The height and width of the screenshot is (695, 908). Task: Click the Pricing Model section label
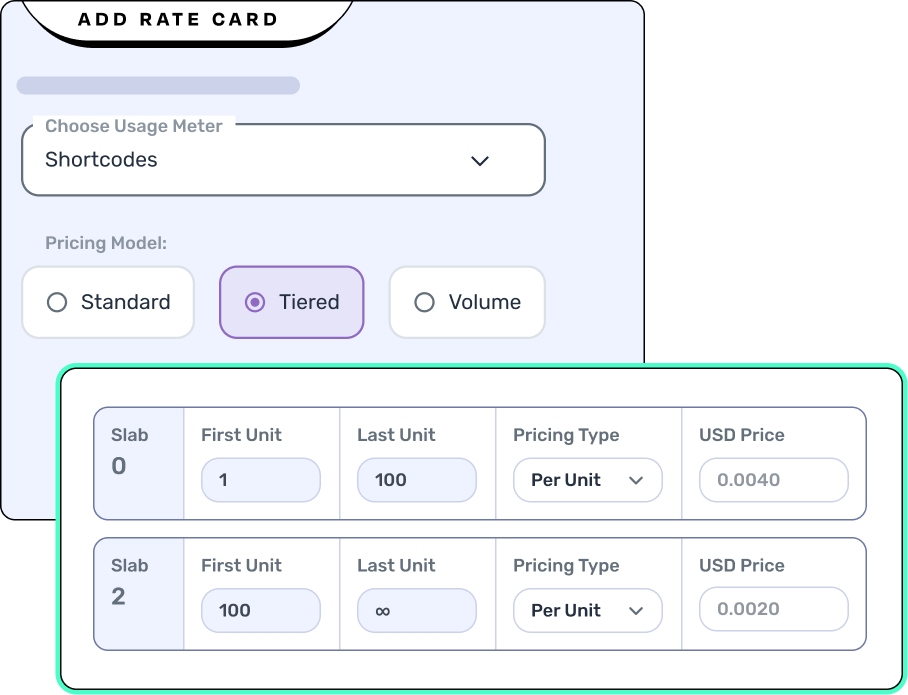[x=107, y=243]
